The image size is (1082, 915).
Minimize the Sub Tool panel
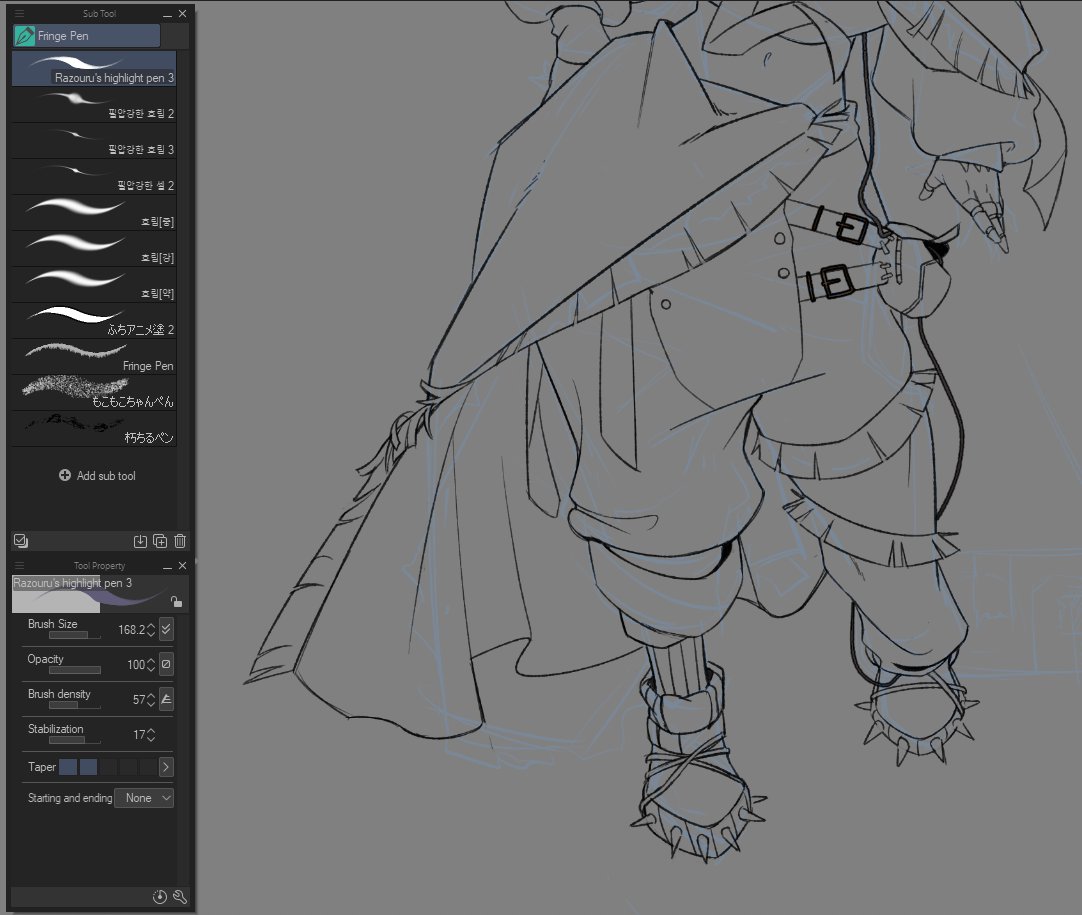coord(168,14)
